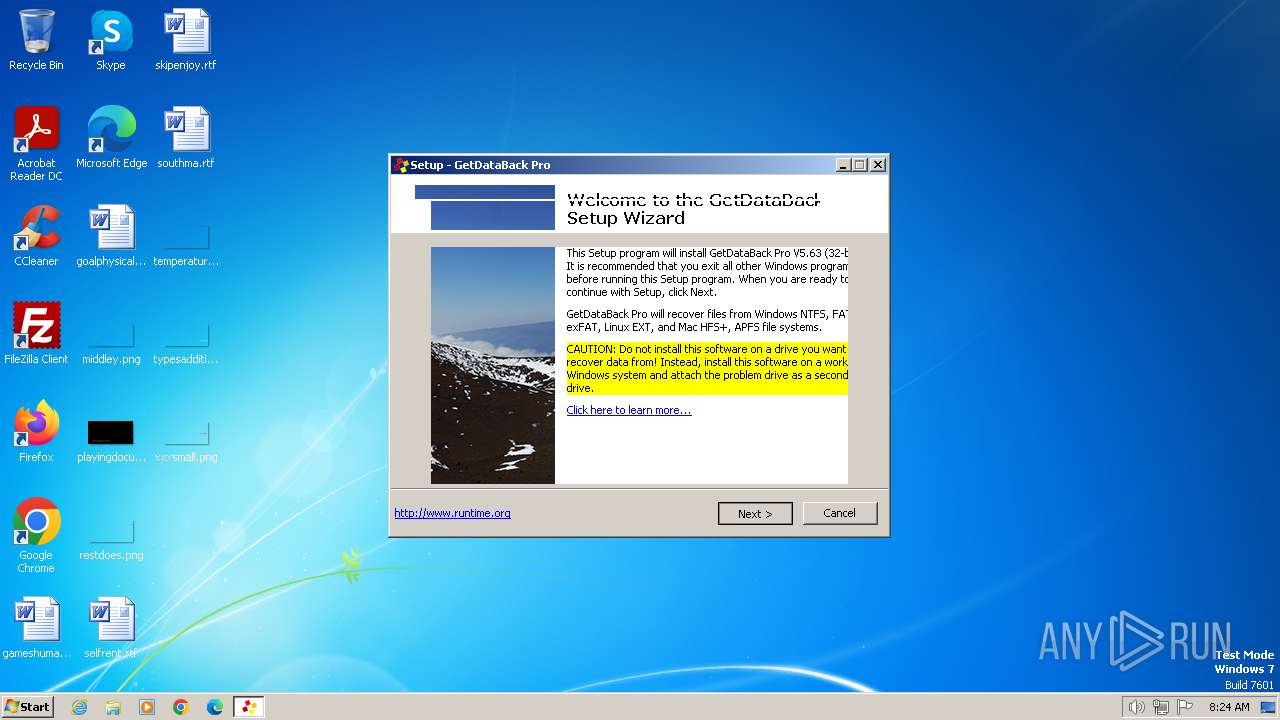Open the http://www.runtime.org link
Viewport: 1280px width, 720px height.
pyautogui.click(x=452, y=513)
